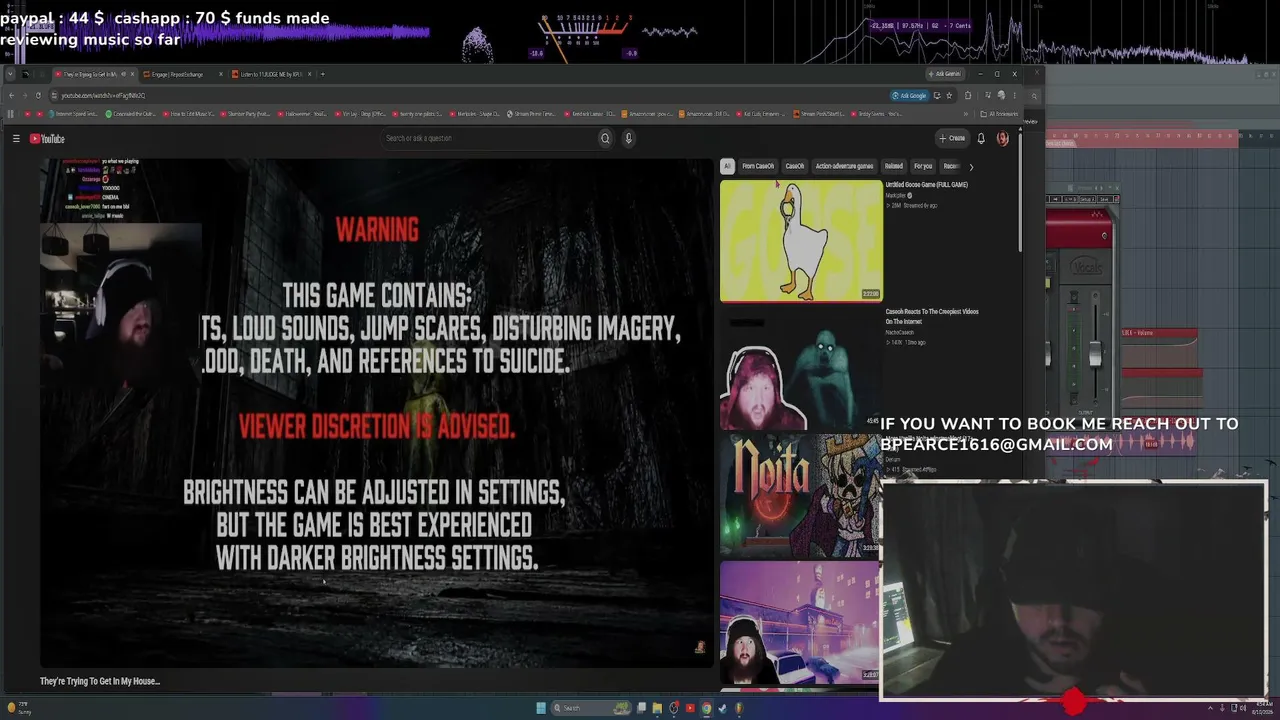Image resolution: width=1280 pixels, height=720 pixels.
Task: Open Steam from the taskbar
Action: tap(722, 708)
